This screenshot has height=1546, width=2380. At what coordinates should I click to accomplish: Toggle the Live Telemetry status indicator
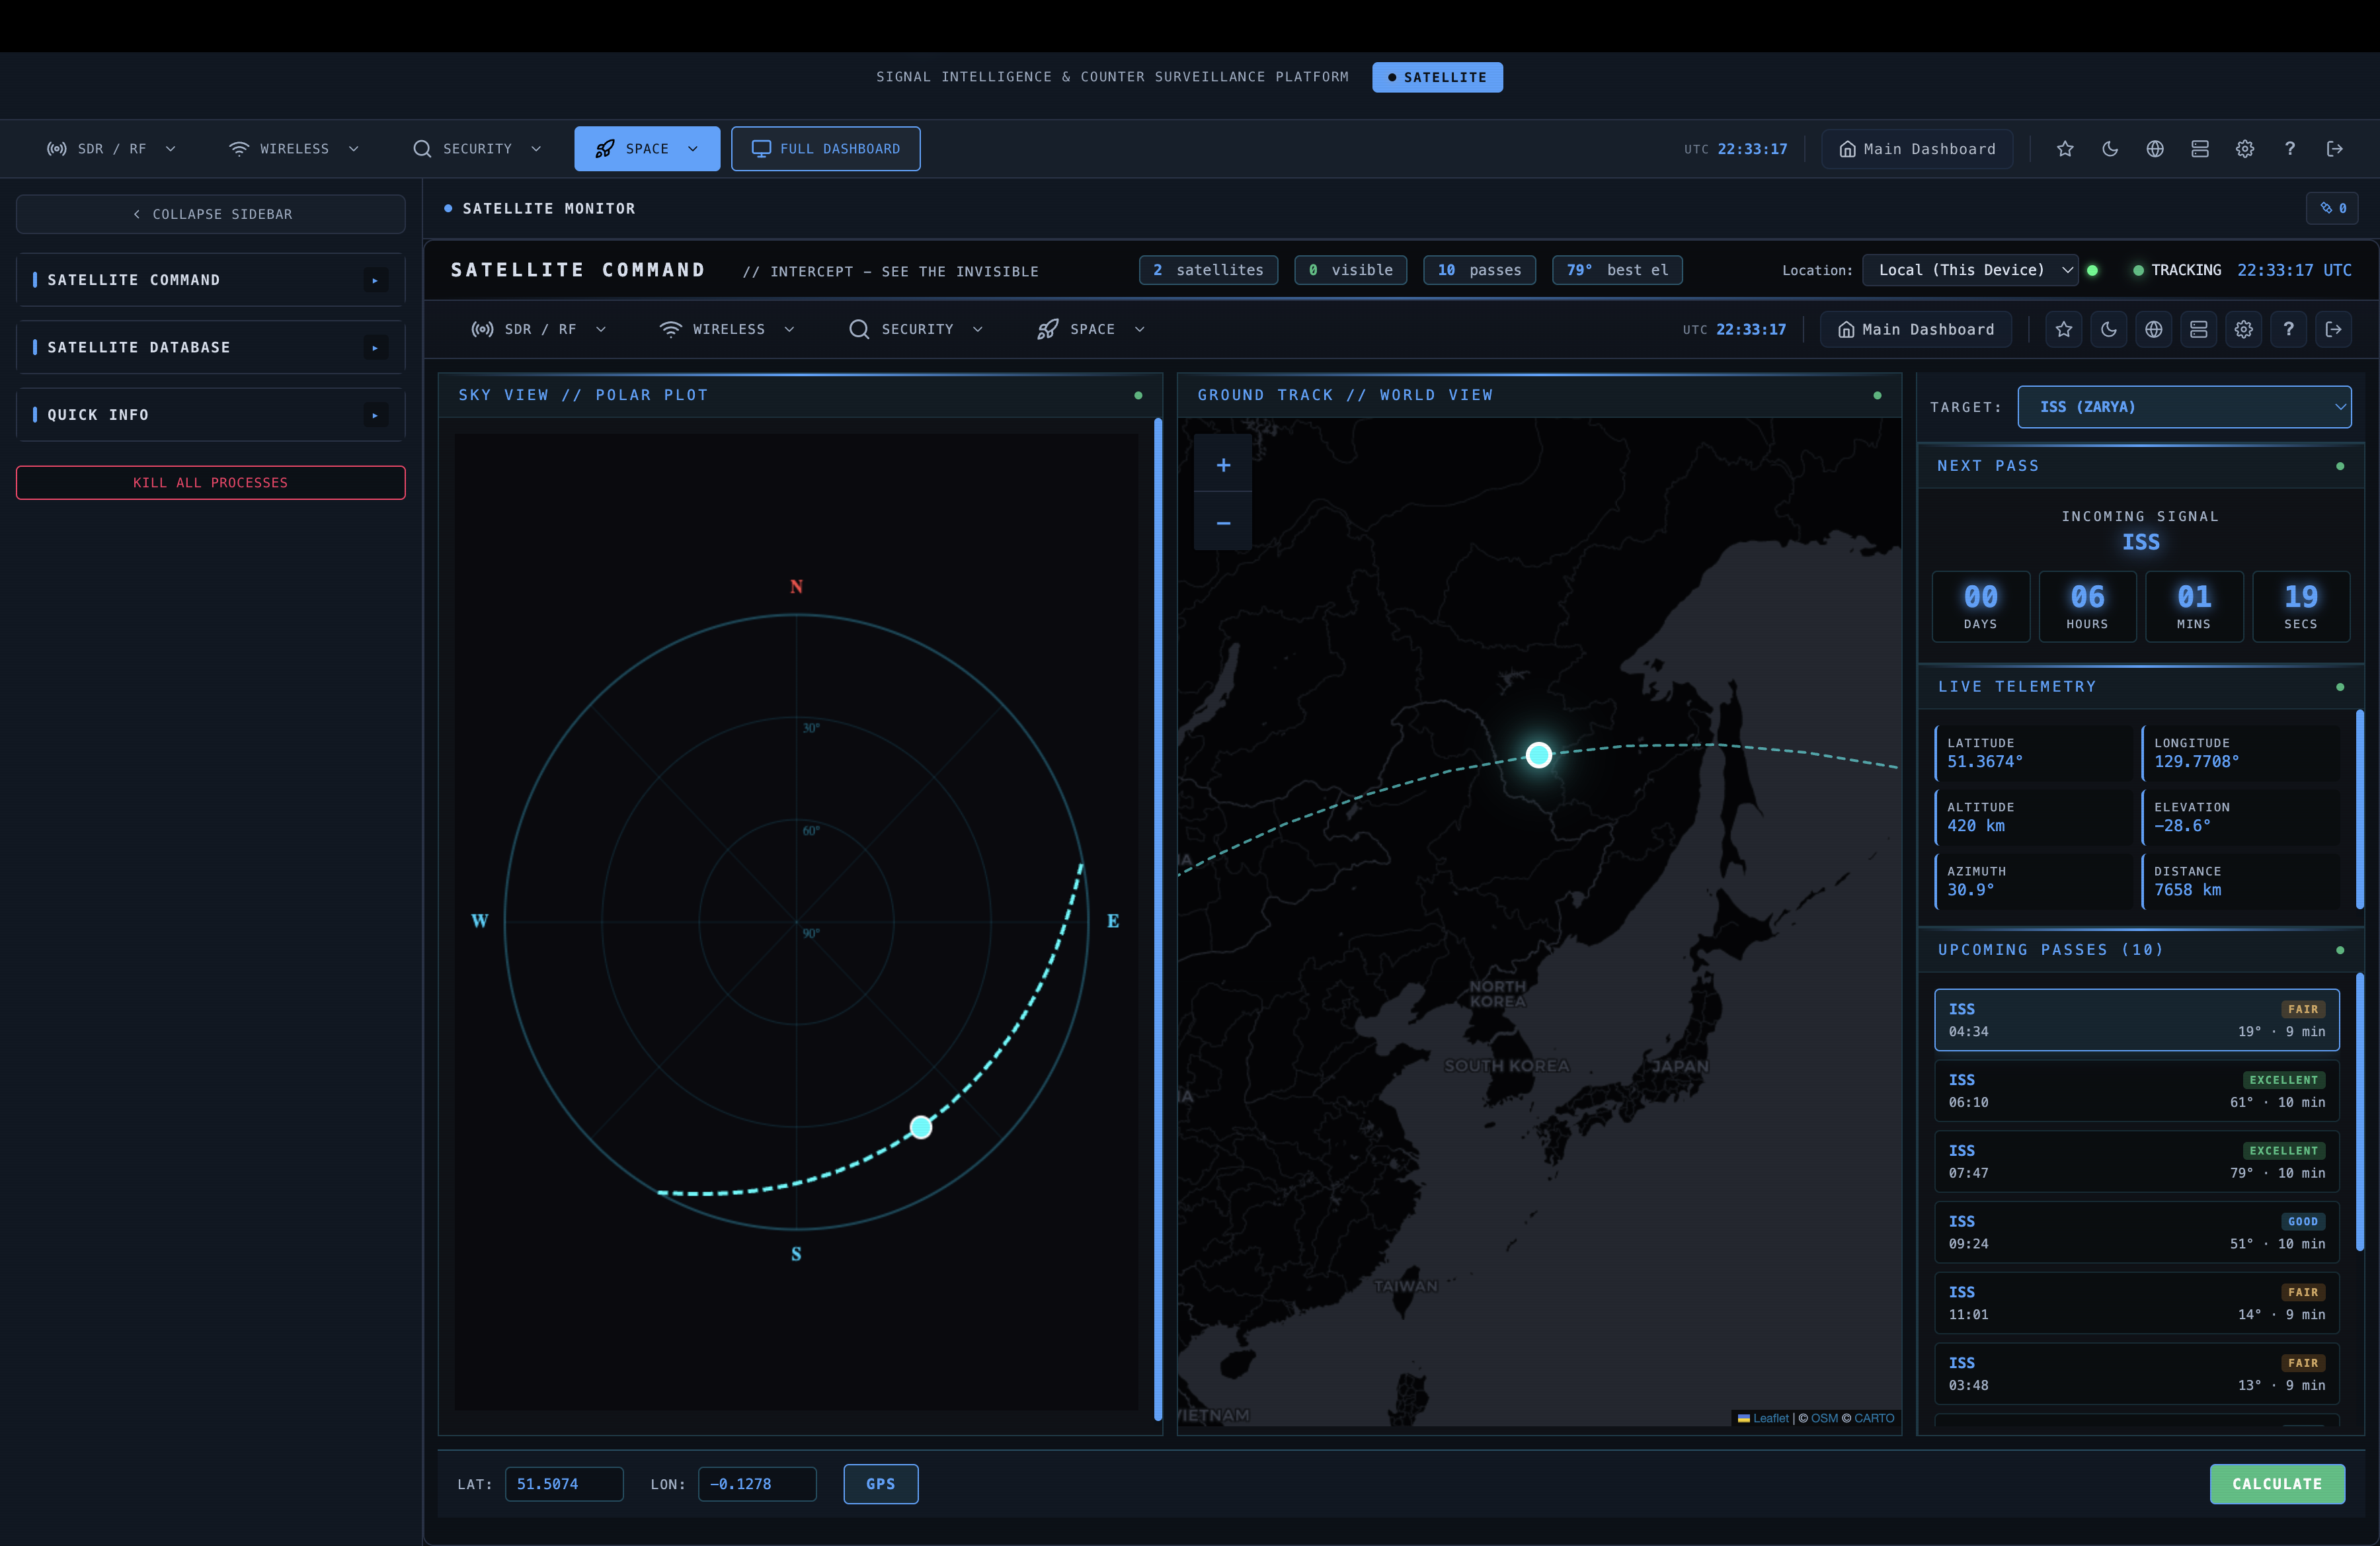[2341, 687]
